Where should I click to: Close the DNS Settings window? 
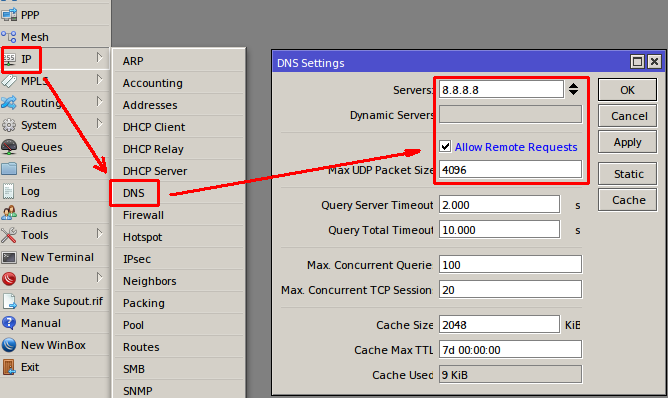[654, 62]
